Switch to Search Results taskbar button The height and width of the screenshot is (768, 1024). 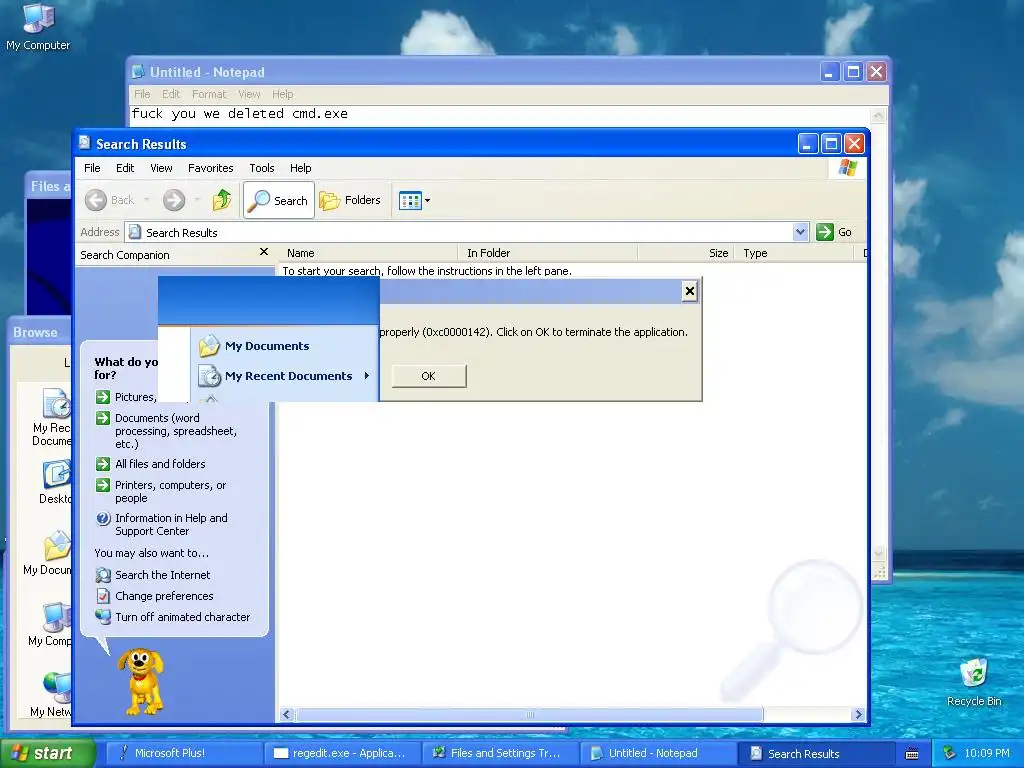point(816,753)
